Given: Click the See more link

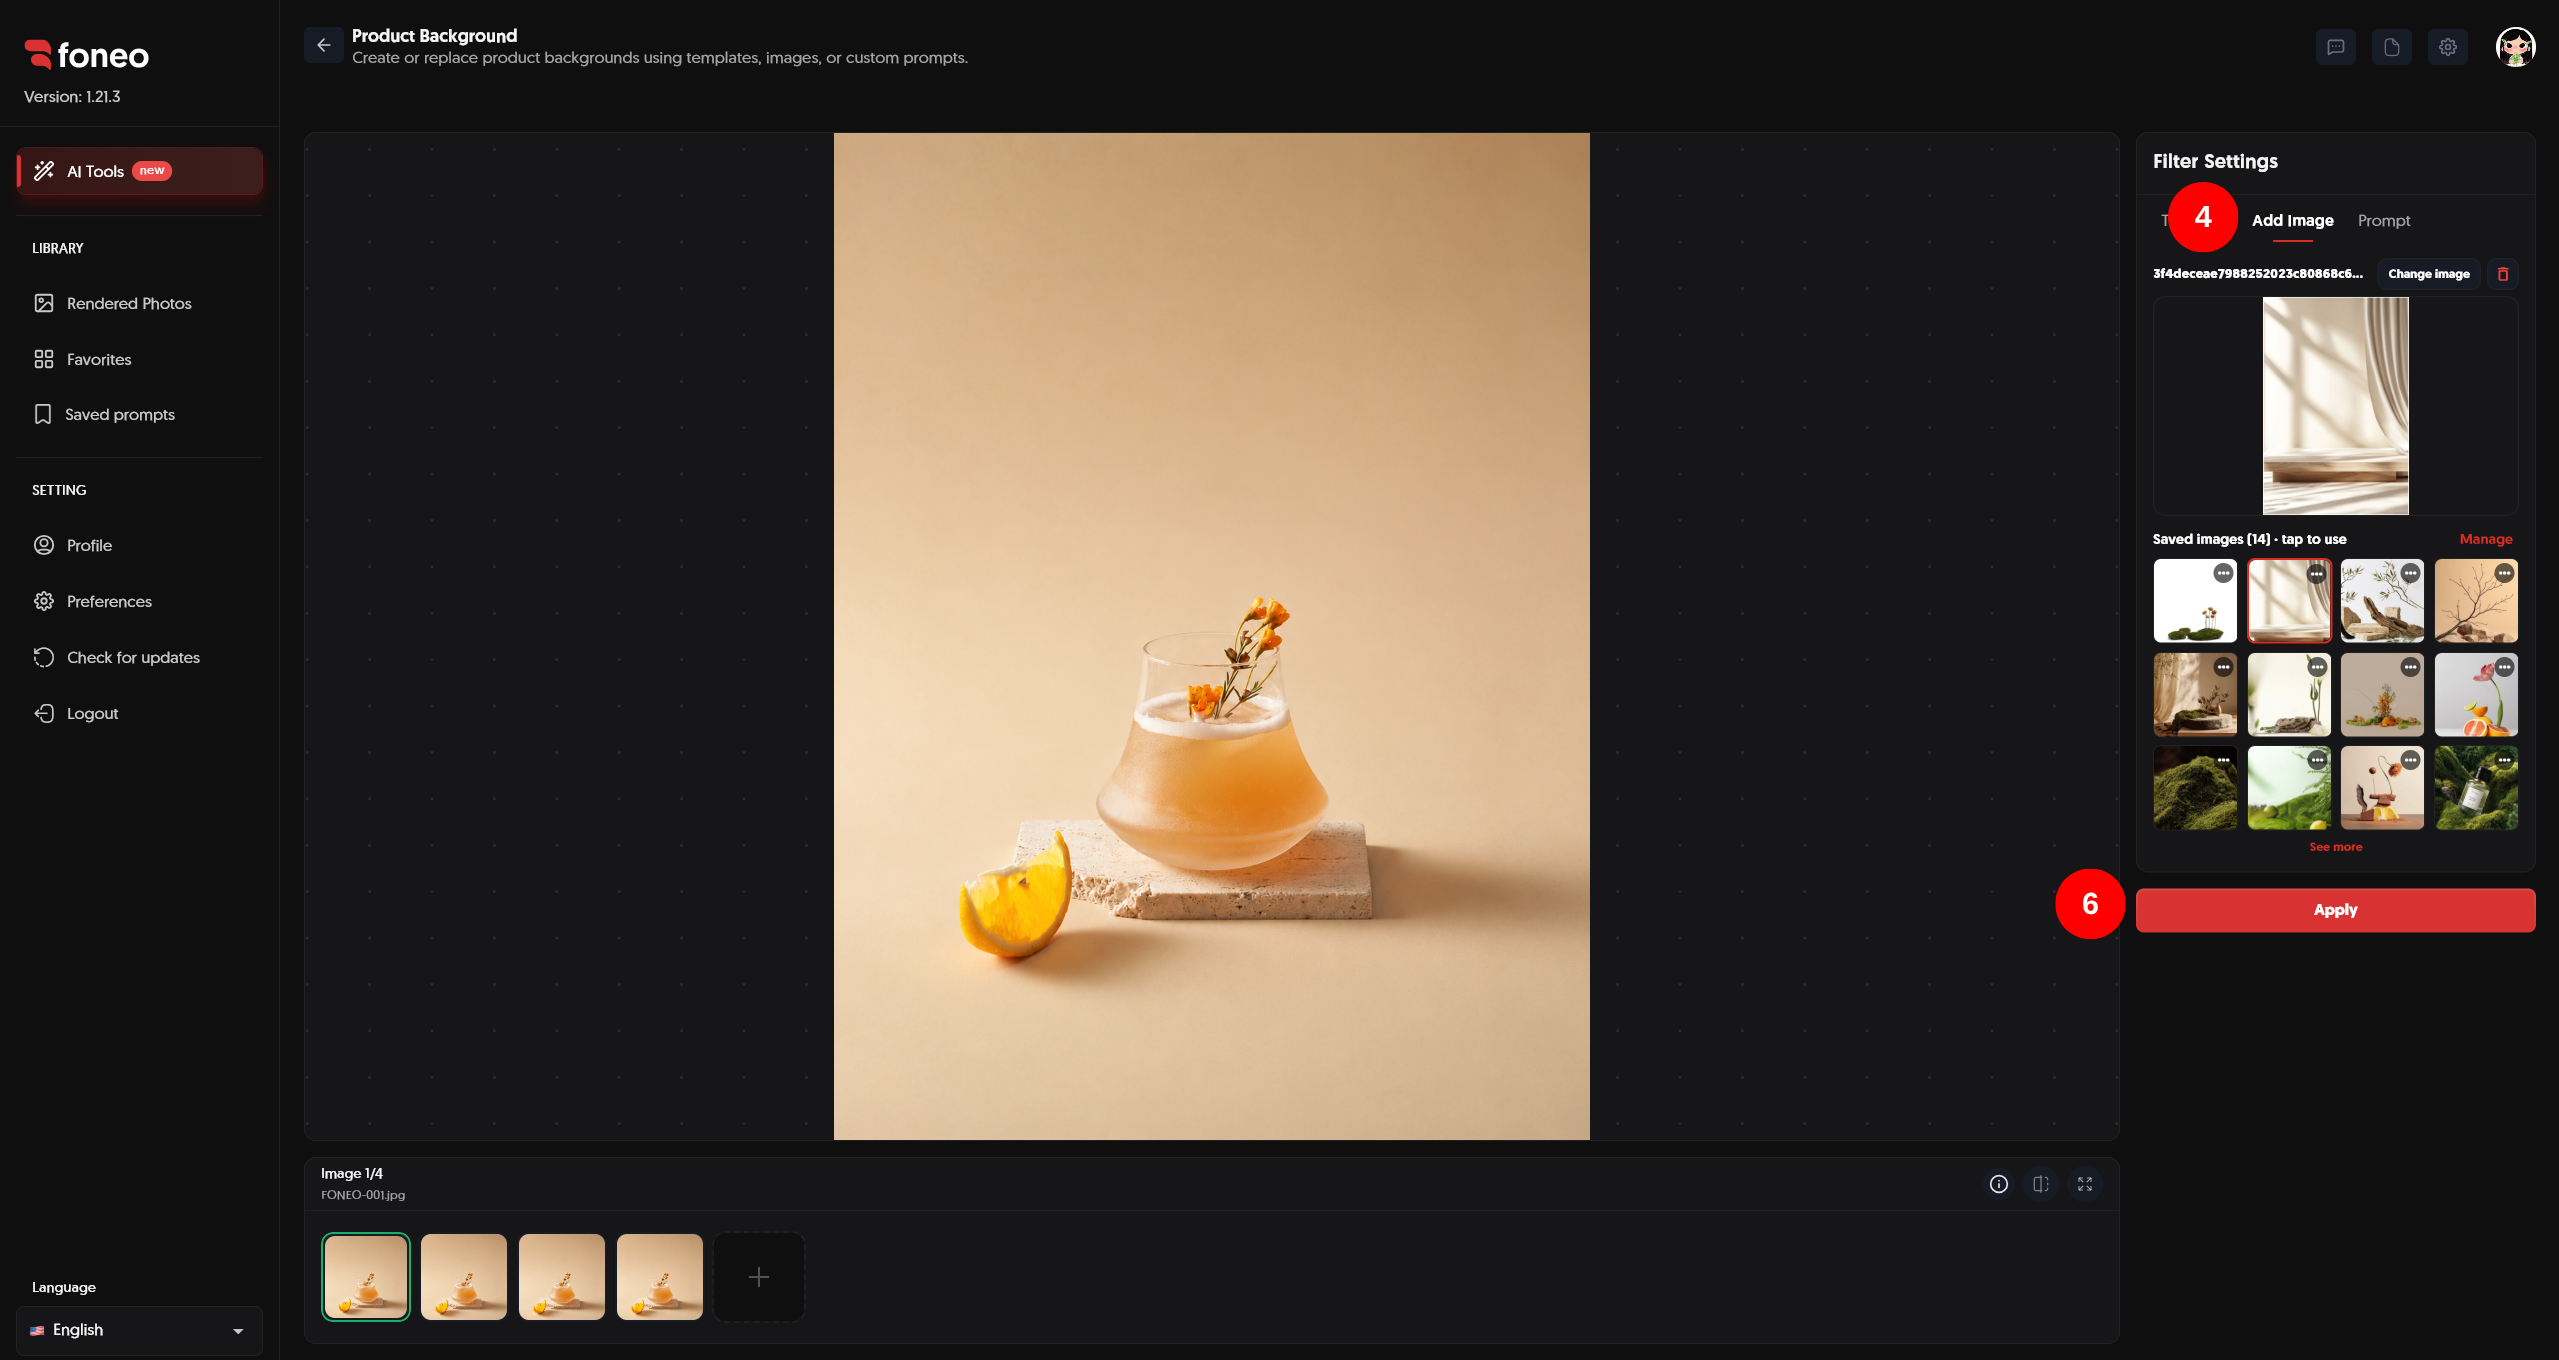Looking at the screenshot, I should click(2335, 847).
